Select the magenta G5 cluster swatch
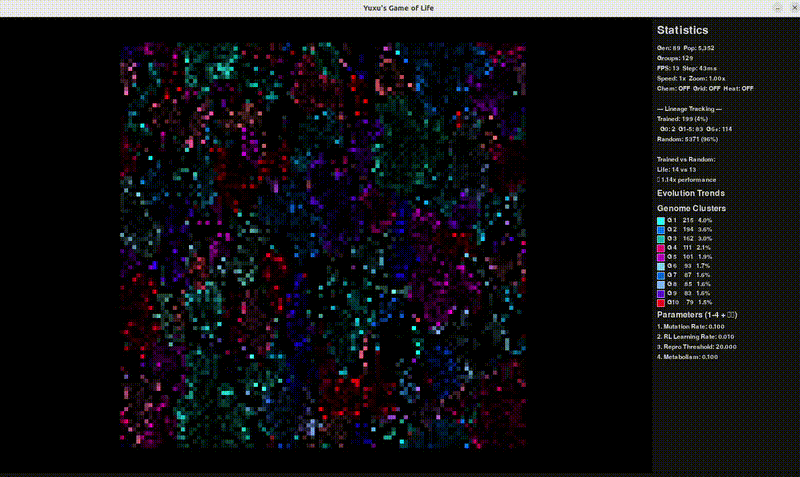The image size is (800, 477). [x=661, y=258]
